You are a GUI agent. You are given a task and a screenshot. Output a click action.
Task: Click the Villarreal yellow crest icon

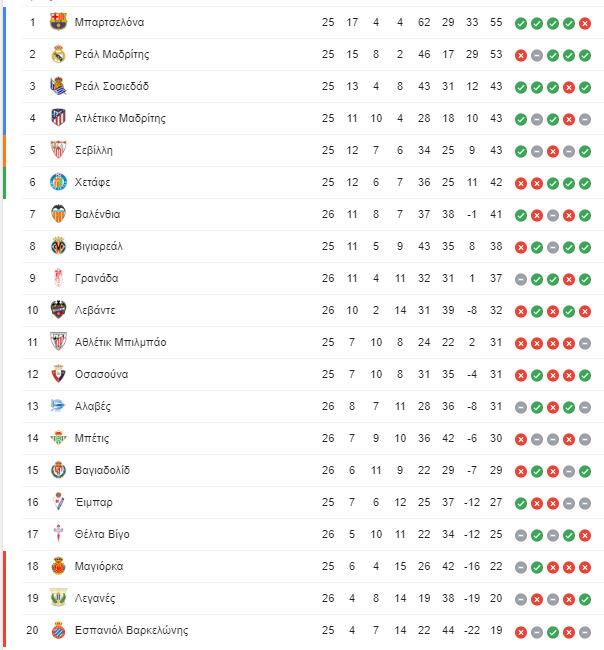point(58,246)
